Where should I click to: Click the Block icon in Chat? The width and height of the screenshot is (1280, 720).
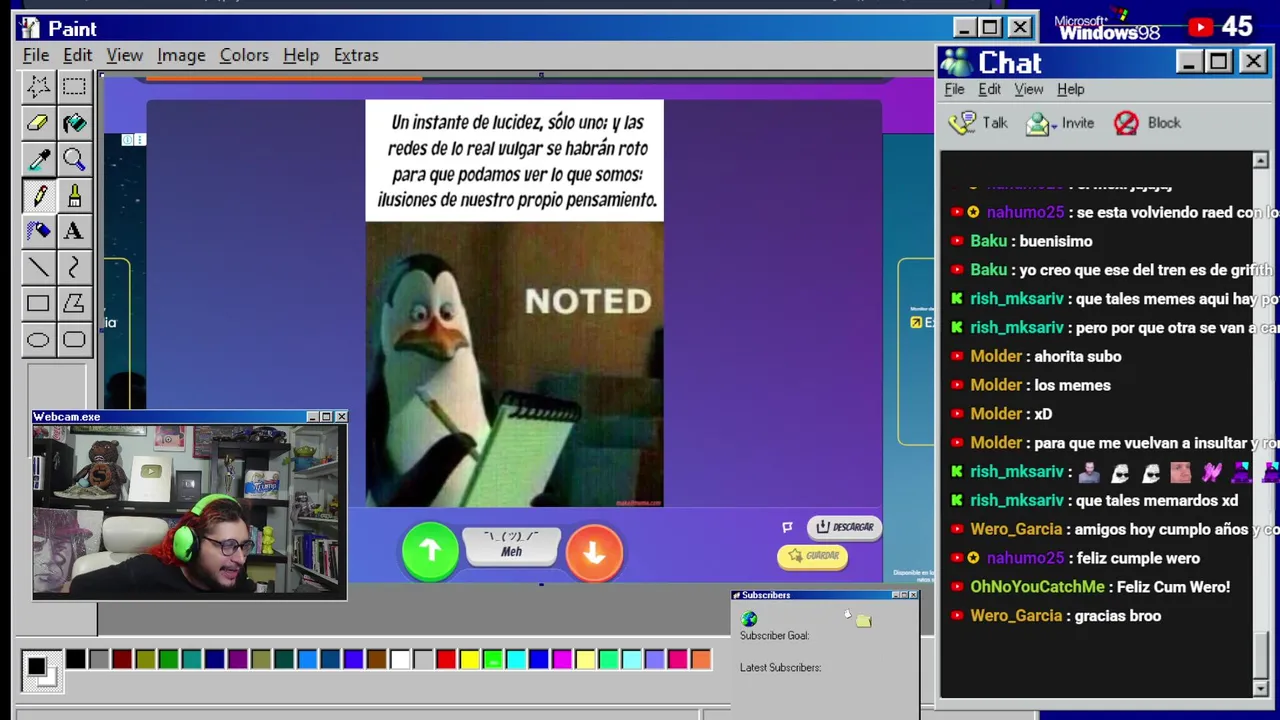1126,123
